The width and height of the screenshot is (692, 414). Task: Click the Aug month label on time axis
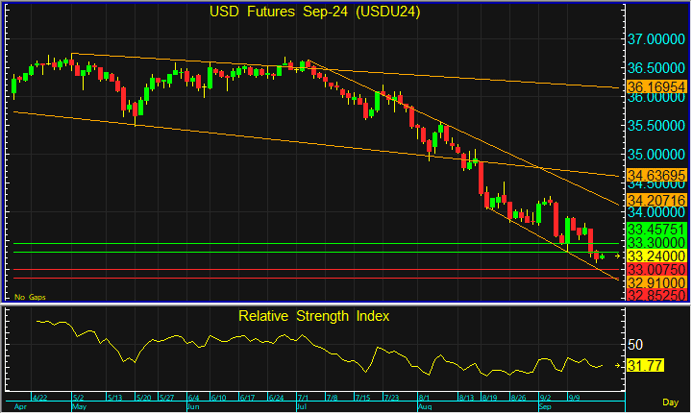click(423, 409)
